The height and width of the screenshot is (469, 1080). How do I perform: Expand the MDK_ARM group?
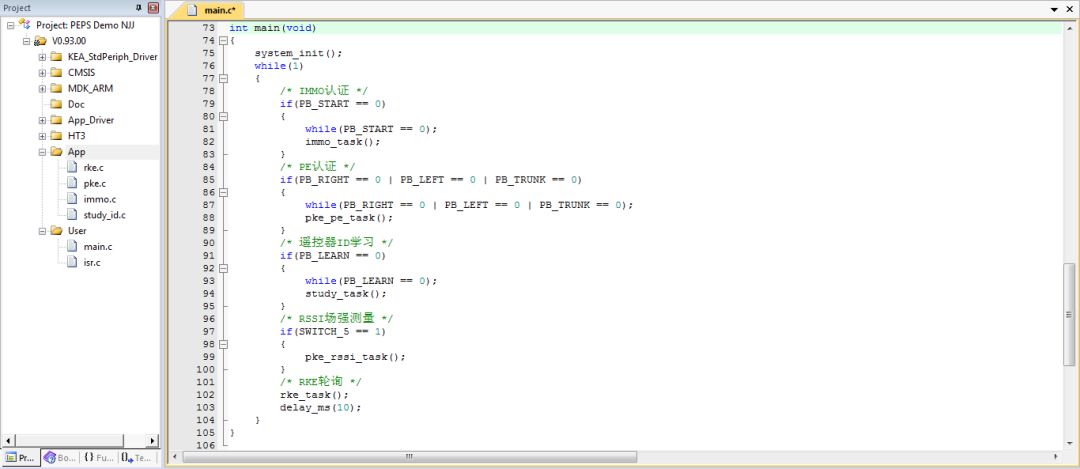coord(42,88)
